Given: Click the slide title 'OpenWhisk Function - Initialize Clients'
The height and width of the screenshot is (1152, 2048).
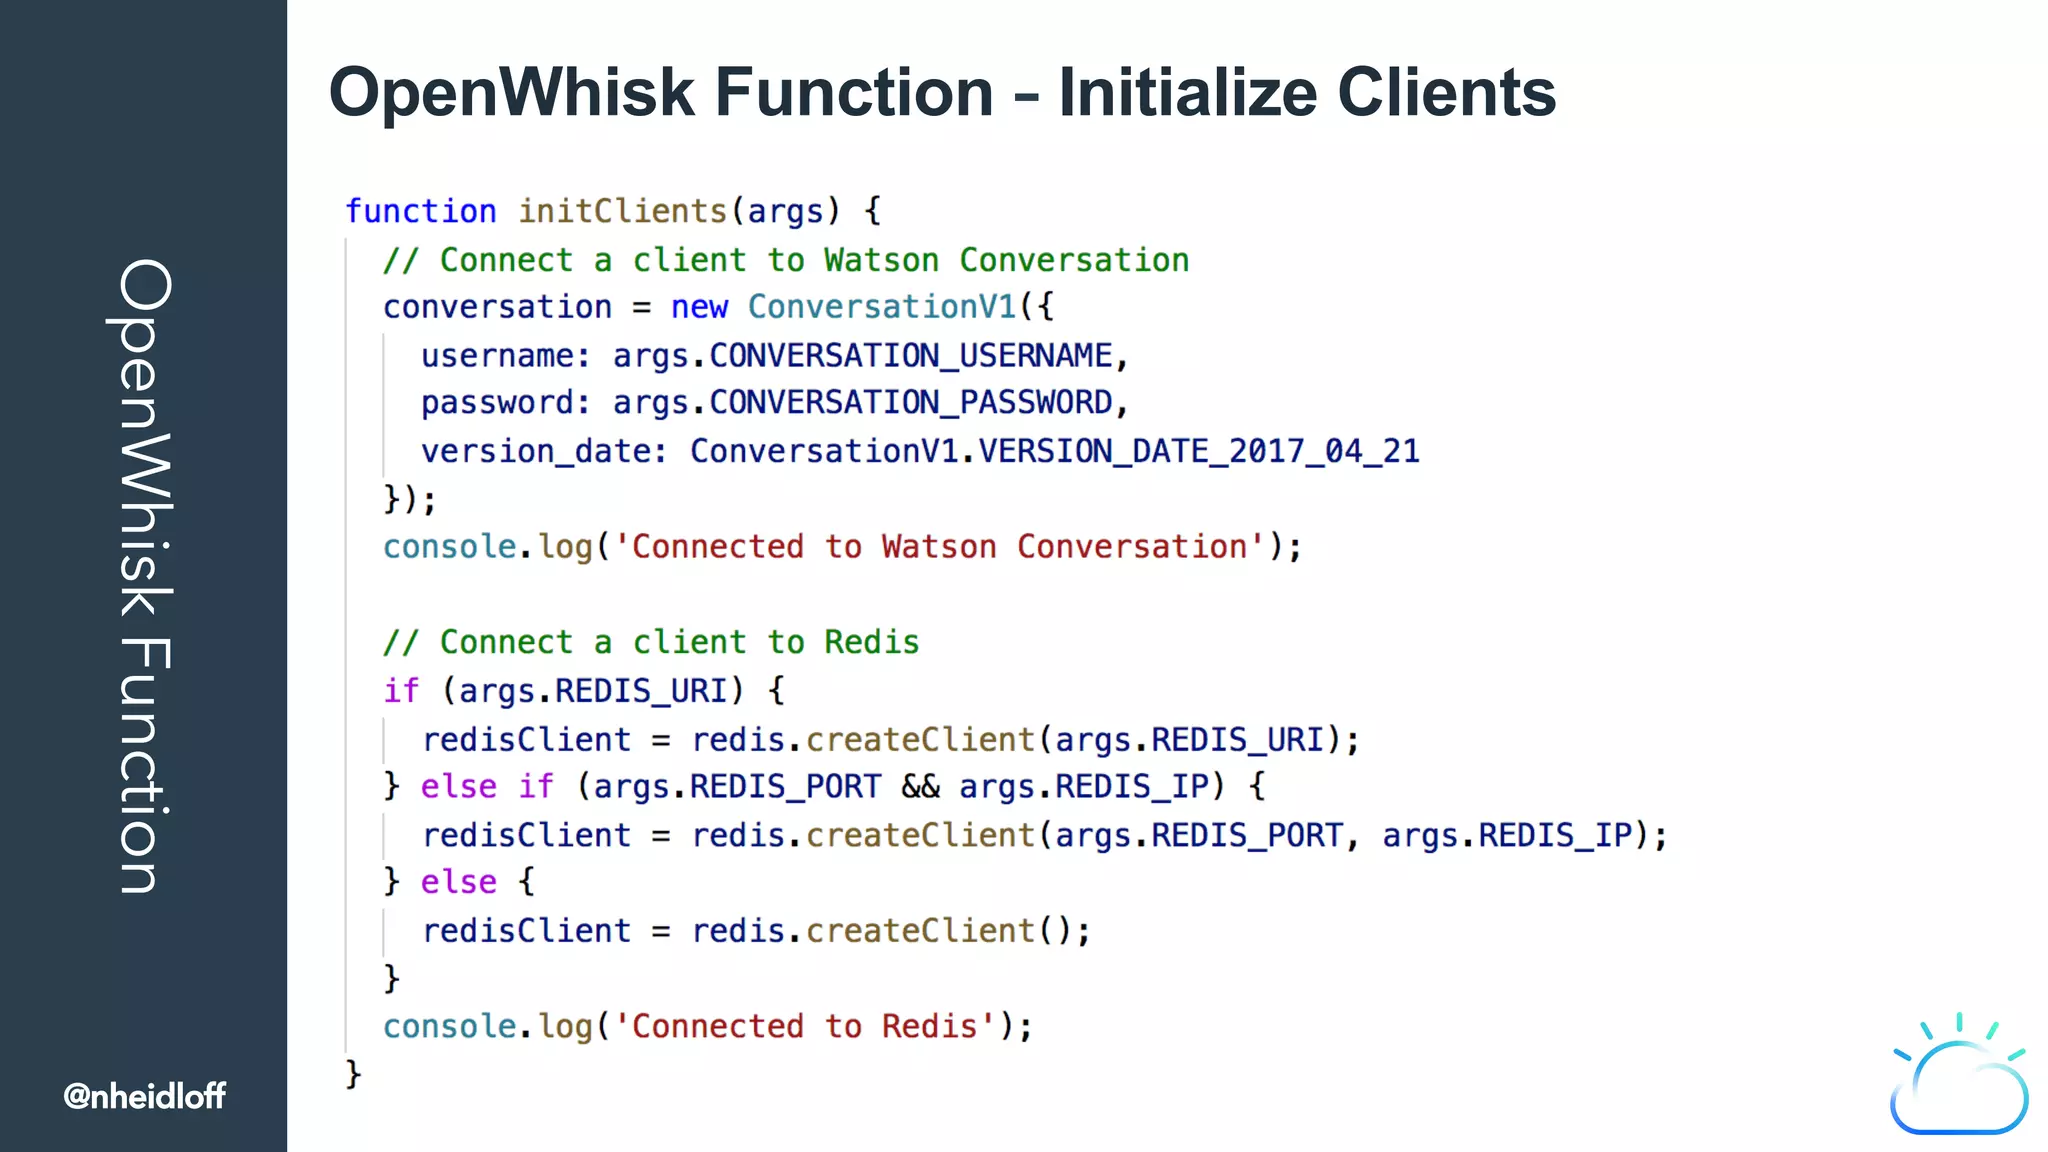Looking at the screenshot, I should click(941, 92).
